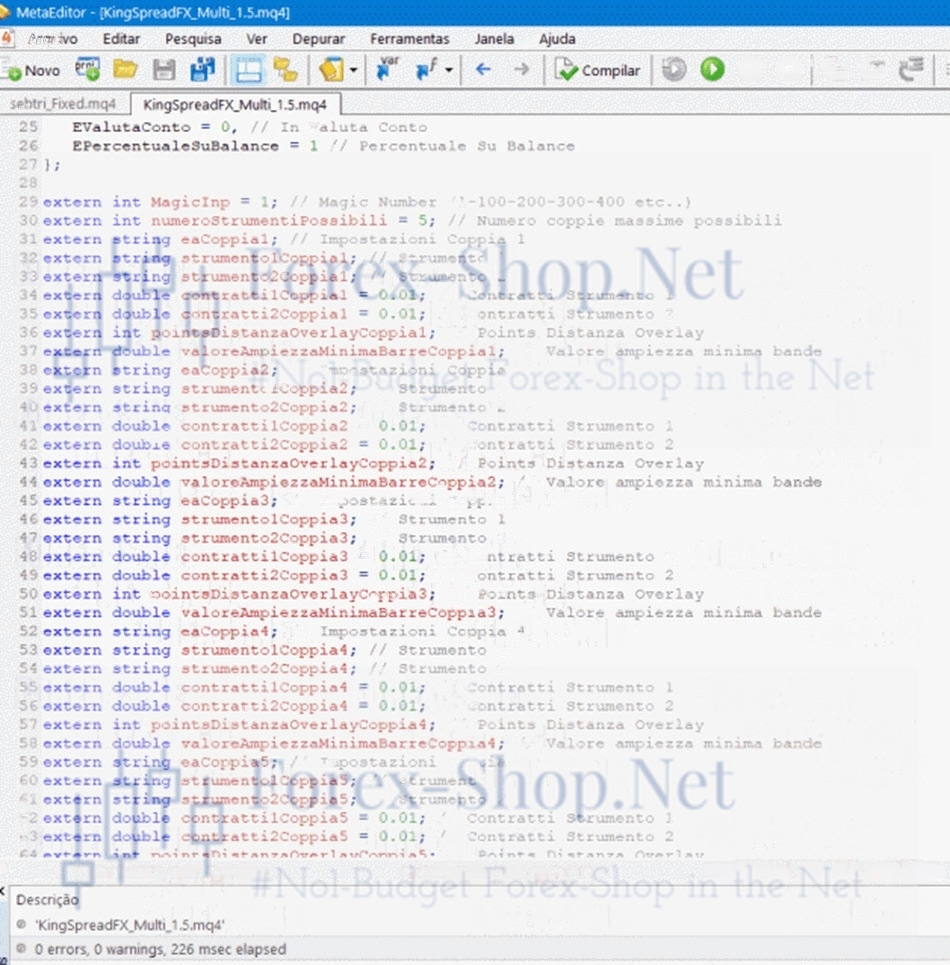This screenshot has height=965, width=950.
Task: Click the save floppy disk icon
Action: [x=164, y=70]
